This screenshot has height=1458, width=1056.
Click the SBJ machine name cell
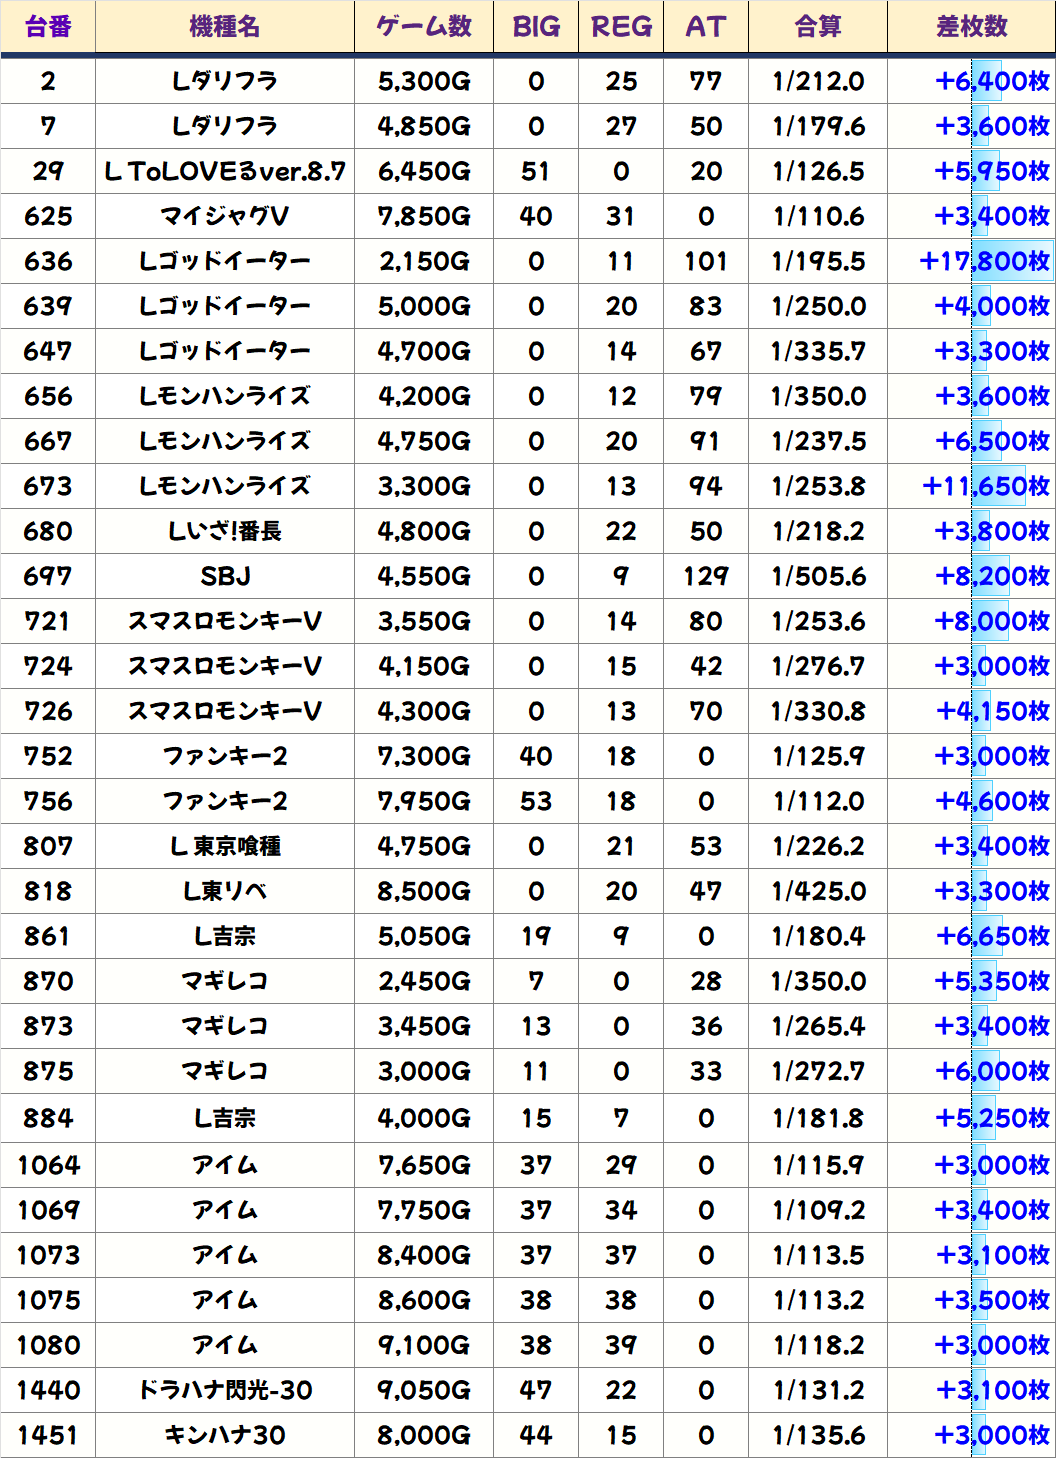click(225, 577)
